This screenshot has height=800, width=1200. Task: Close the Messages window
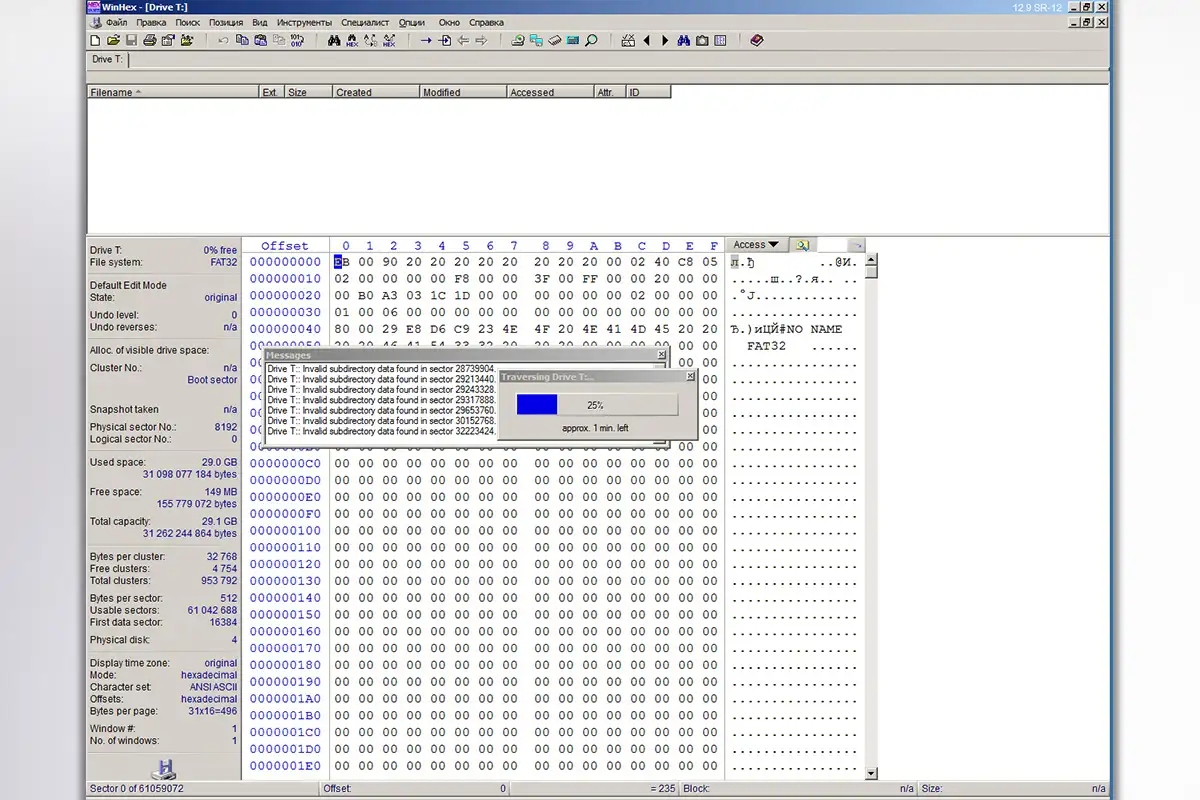click(661, 355)
